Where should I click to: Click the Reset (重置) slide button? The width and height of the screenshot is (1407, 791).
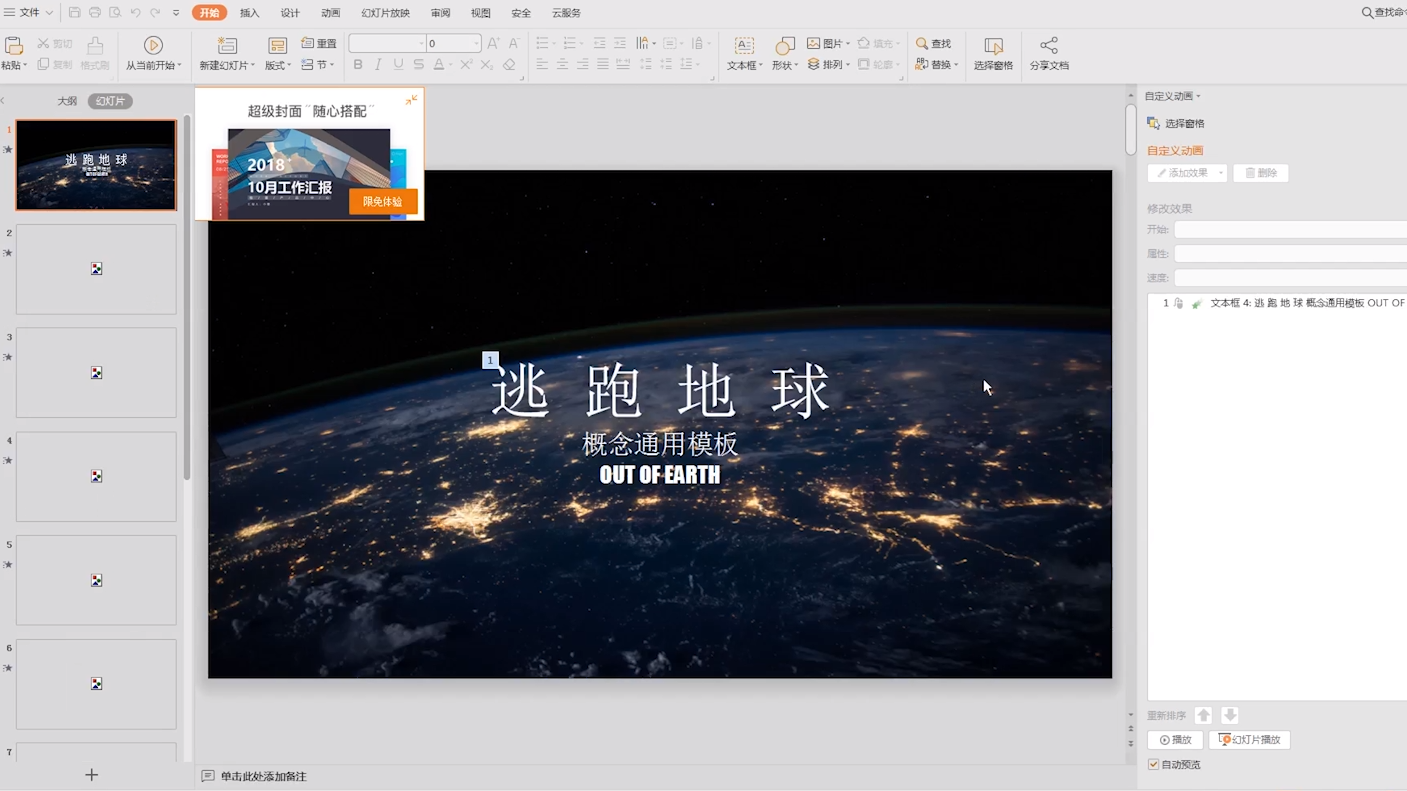(319, 43)
